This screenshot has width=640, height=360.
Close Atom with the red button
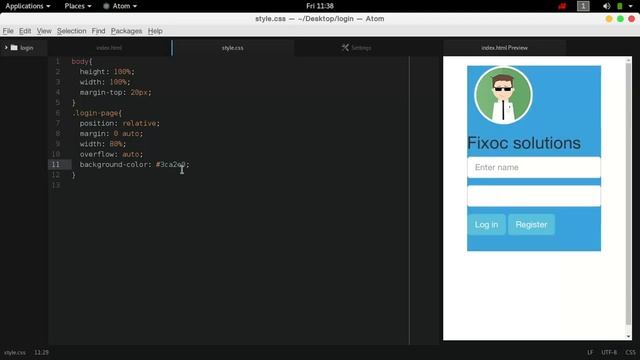[631, 19]
